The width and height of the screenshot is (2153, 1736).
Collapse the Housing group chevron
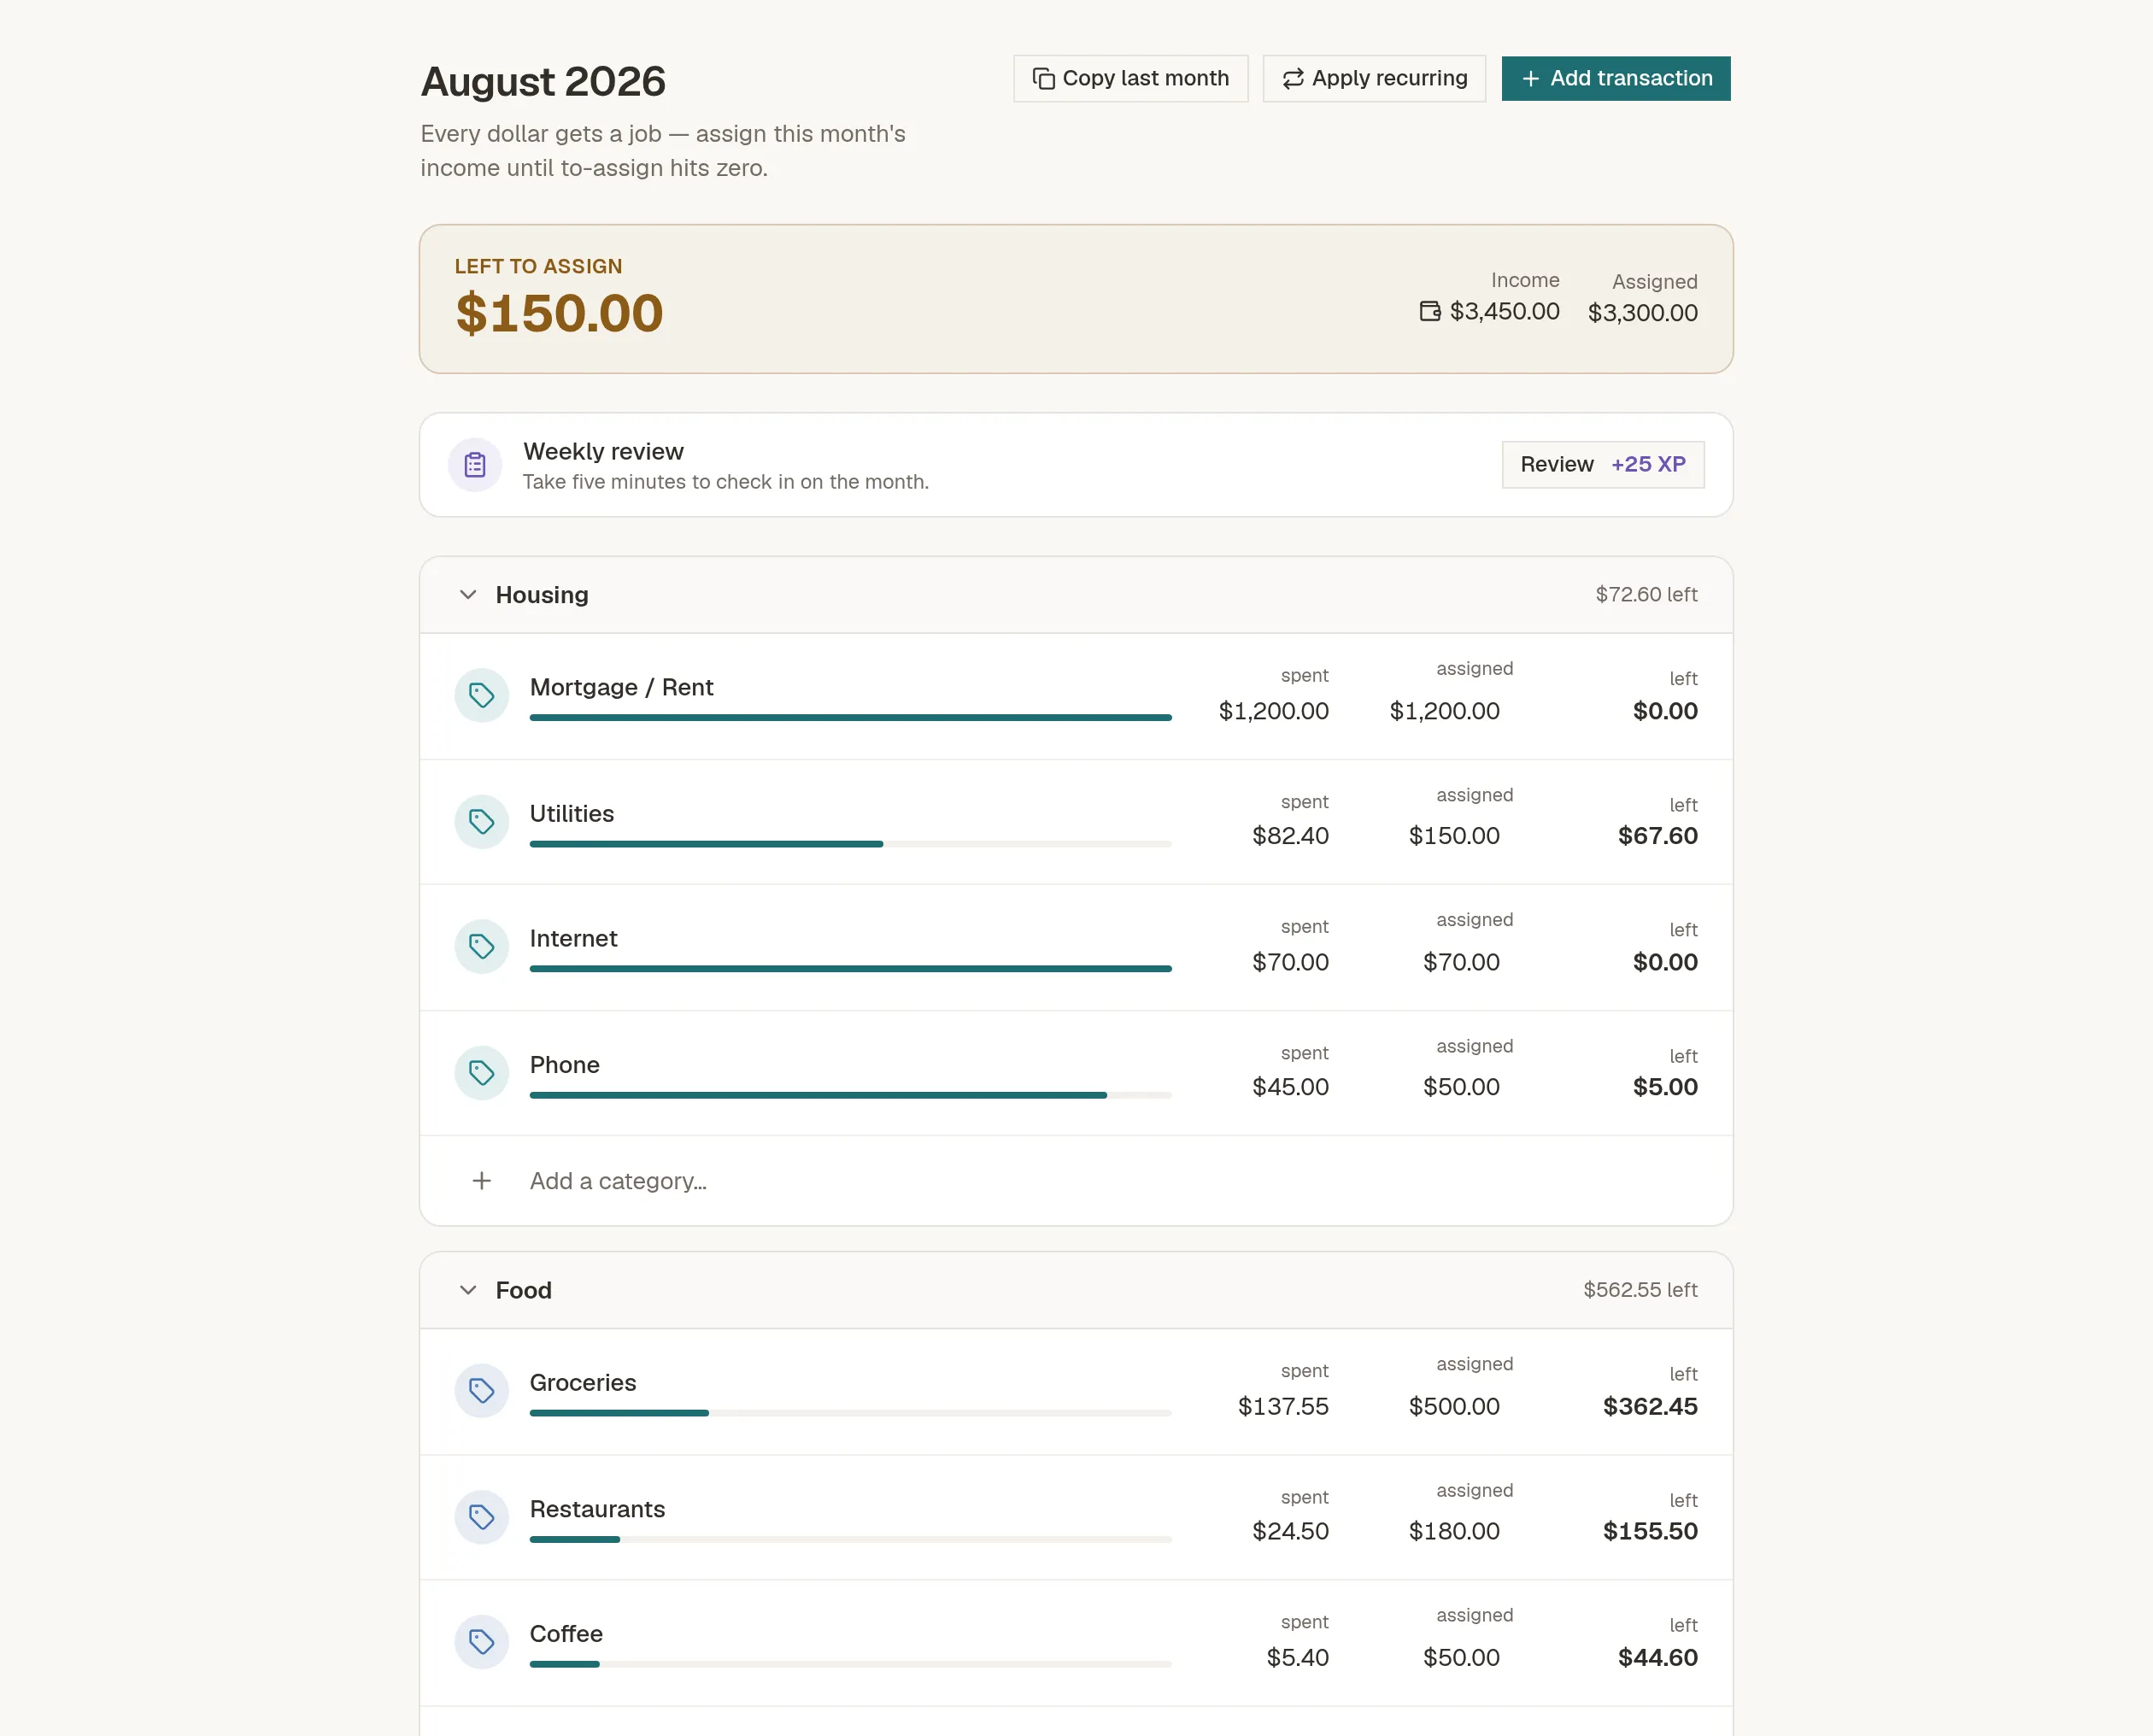tap(467, 595)
